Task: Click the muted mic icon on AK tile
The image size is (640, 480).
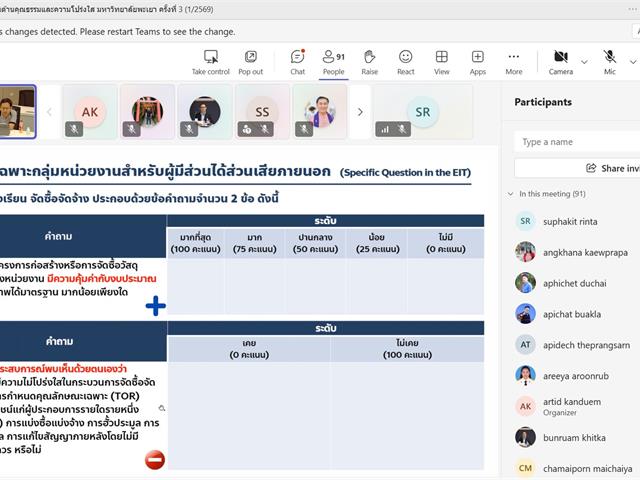Action: coord(74,129)
